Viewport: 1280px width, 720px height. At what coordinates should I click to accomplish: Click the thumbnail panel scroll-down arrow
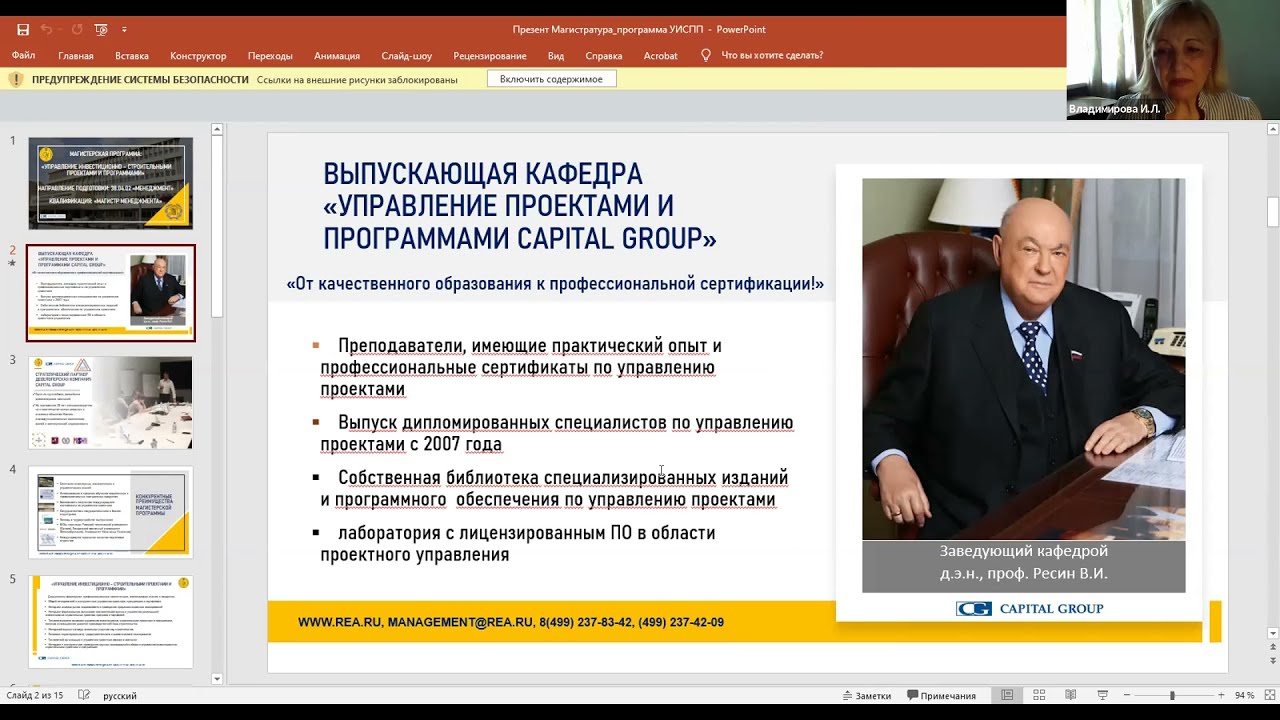[x=217, y=679]
